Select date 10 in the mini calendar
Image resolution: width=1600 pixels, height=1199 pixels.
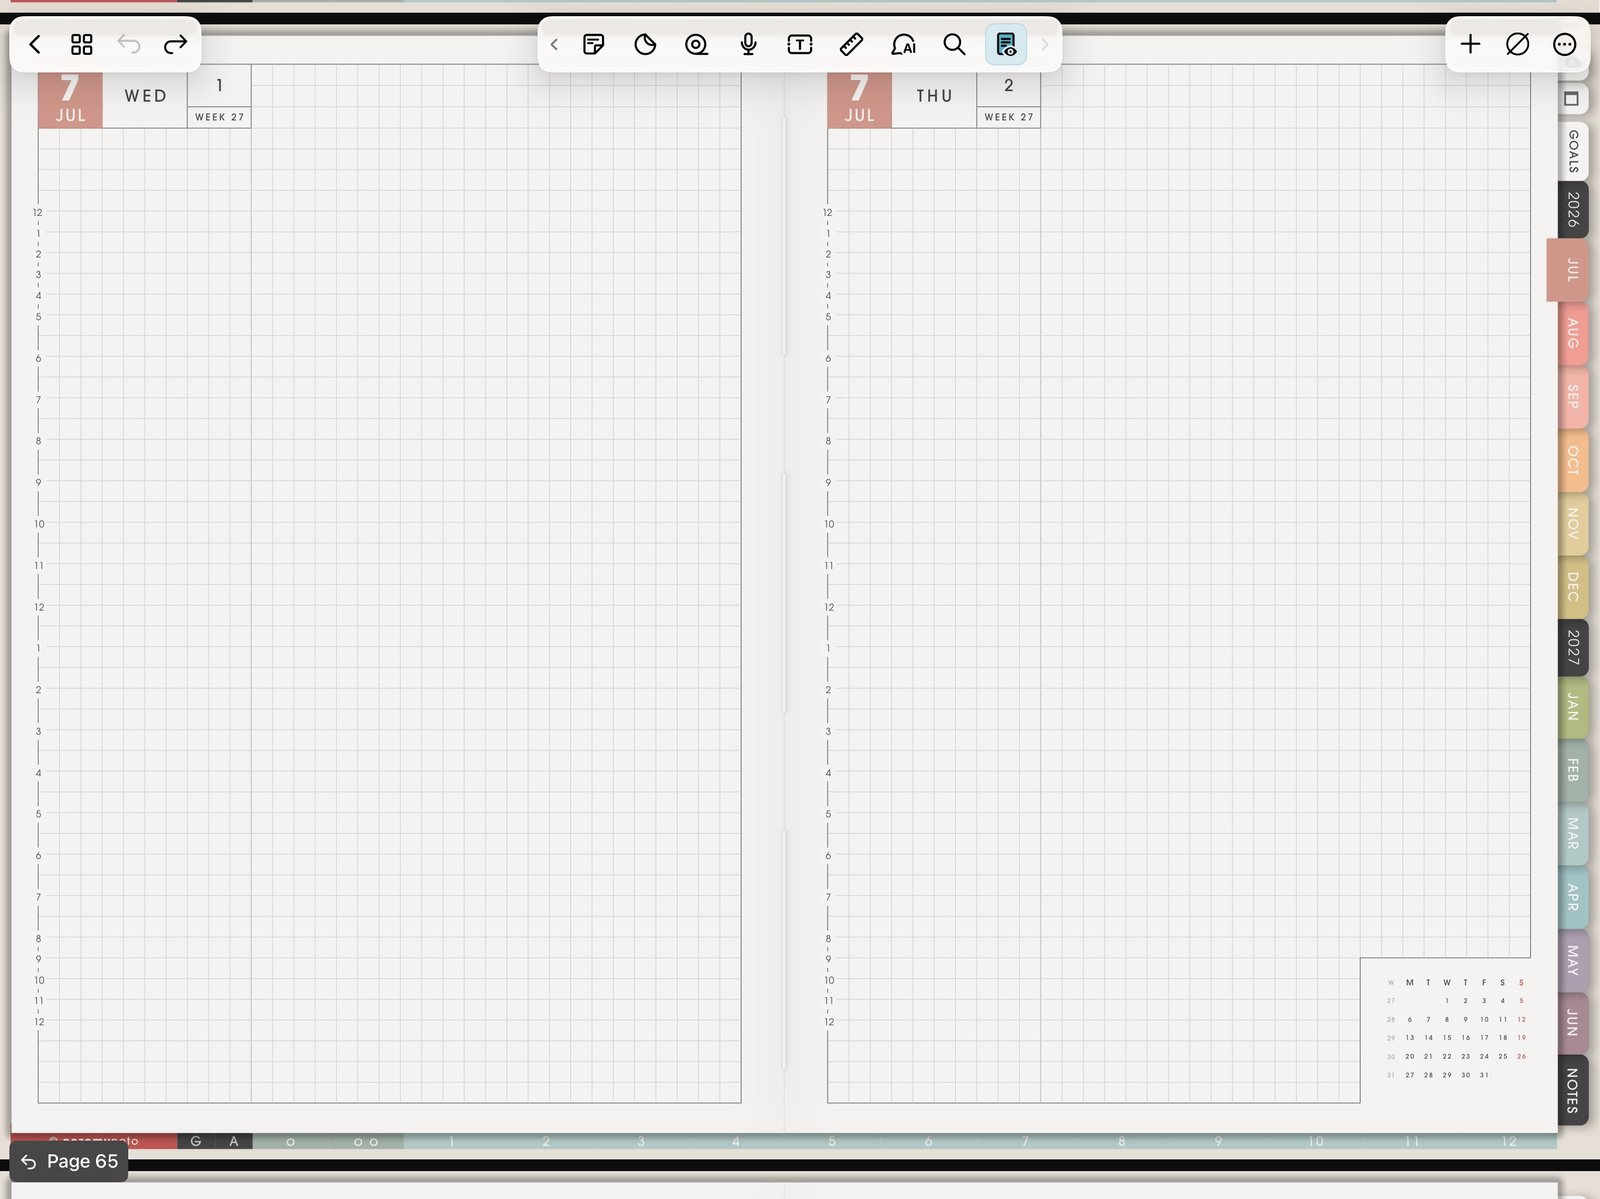1484,1019
